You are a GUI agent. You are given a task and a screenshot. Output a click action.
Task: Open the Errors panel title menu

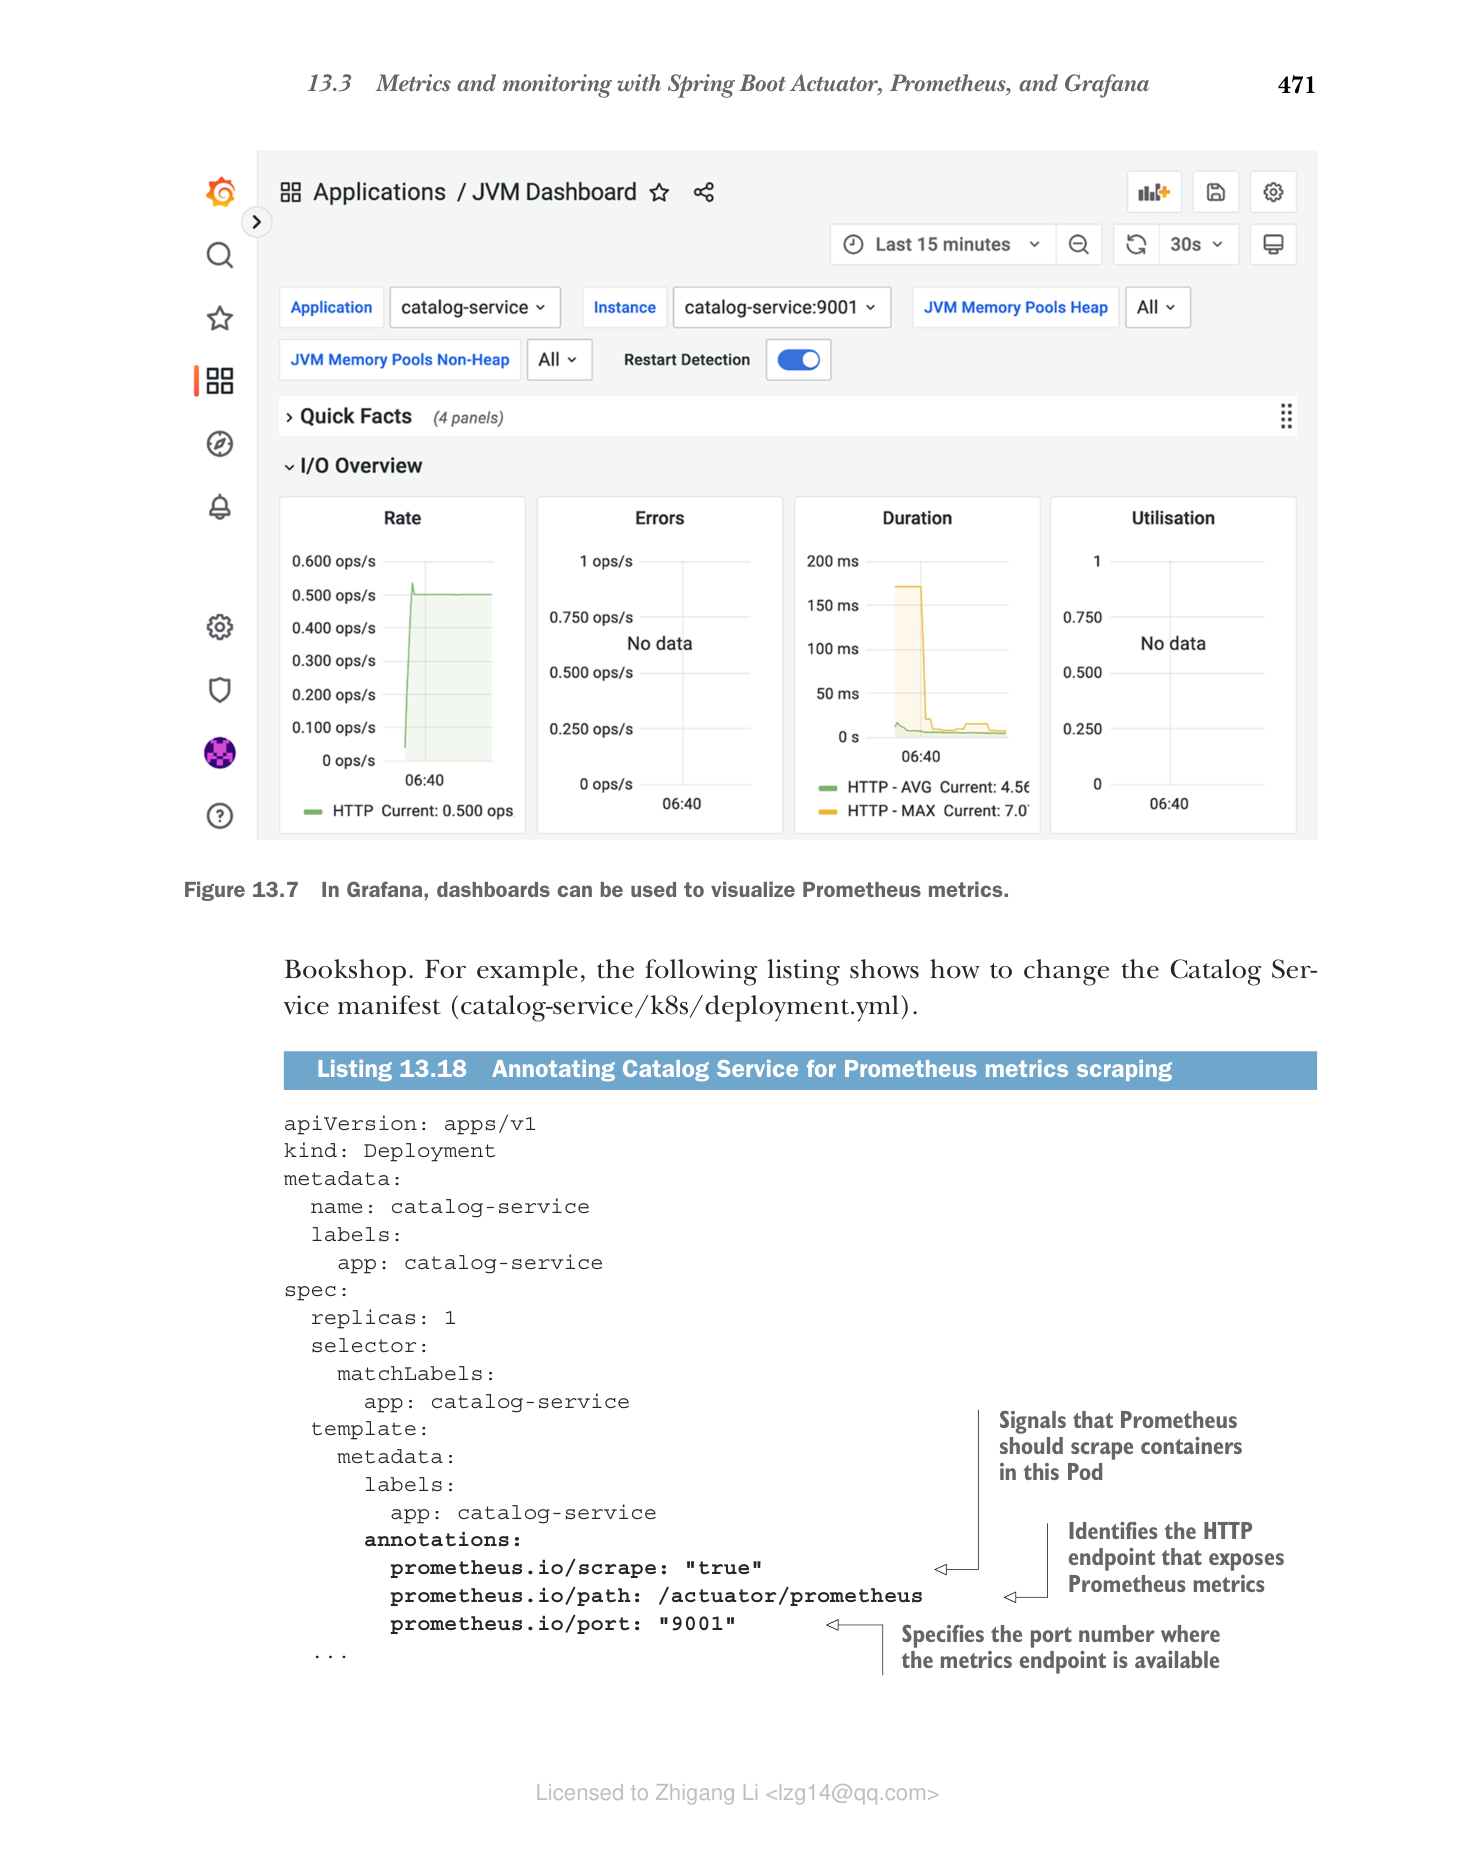click(x=660, y=518)
